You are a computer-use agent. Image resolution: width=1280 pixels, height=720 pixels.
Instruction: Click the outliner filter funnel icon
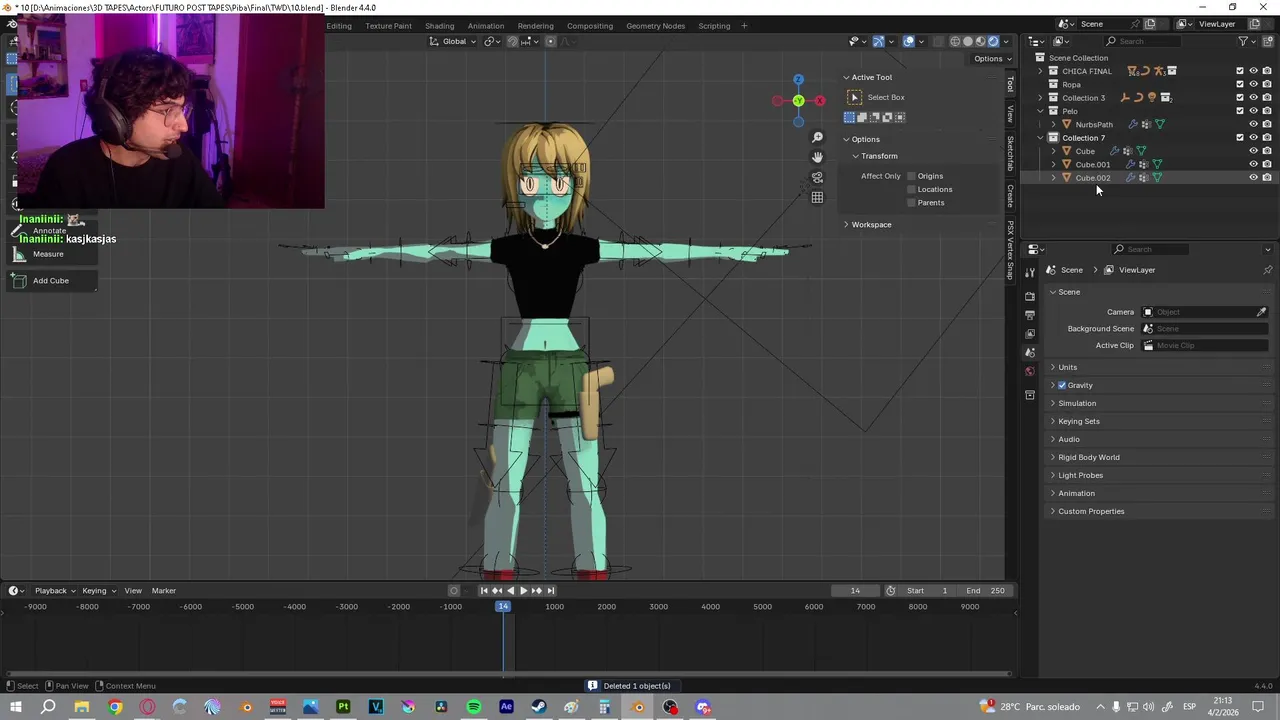[x=1243, y=41]
